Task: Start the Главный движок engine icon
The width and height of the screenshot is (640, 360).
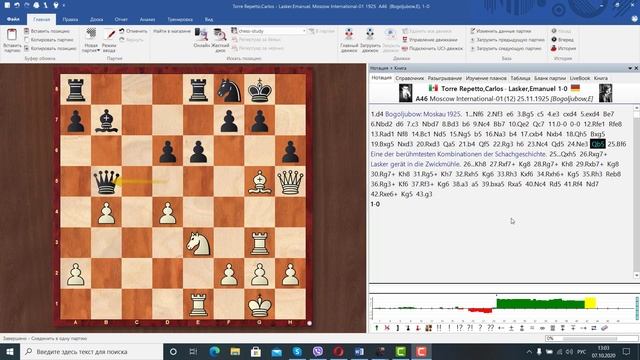Action: click(x=349, y=35)
